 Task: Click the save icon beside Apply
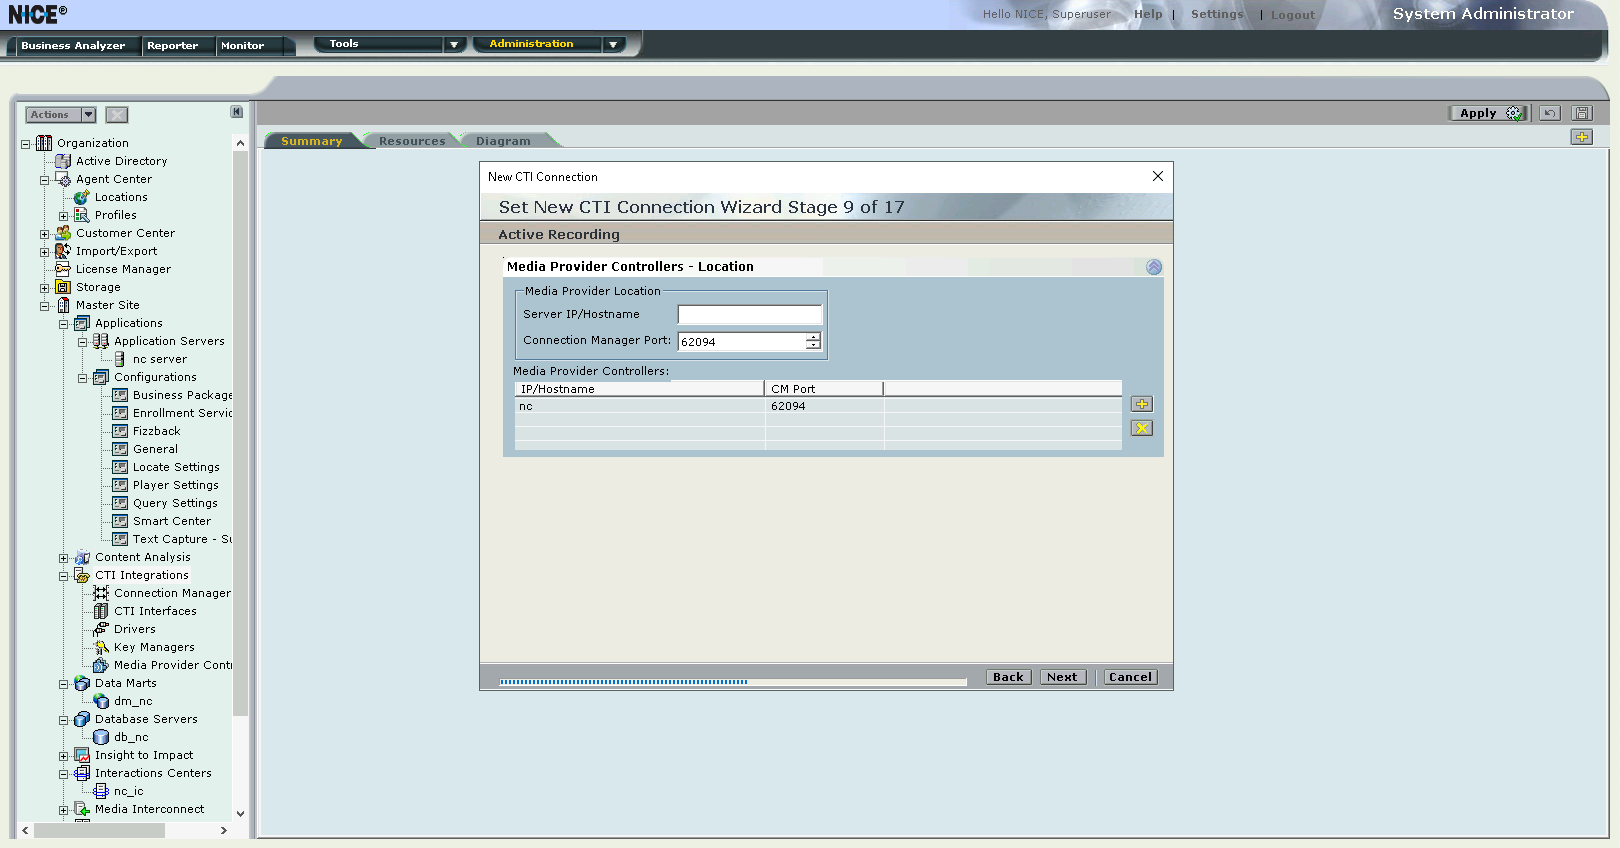1581,113
